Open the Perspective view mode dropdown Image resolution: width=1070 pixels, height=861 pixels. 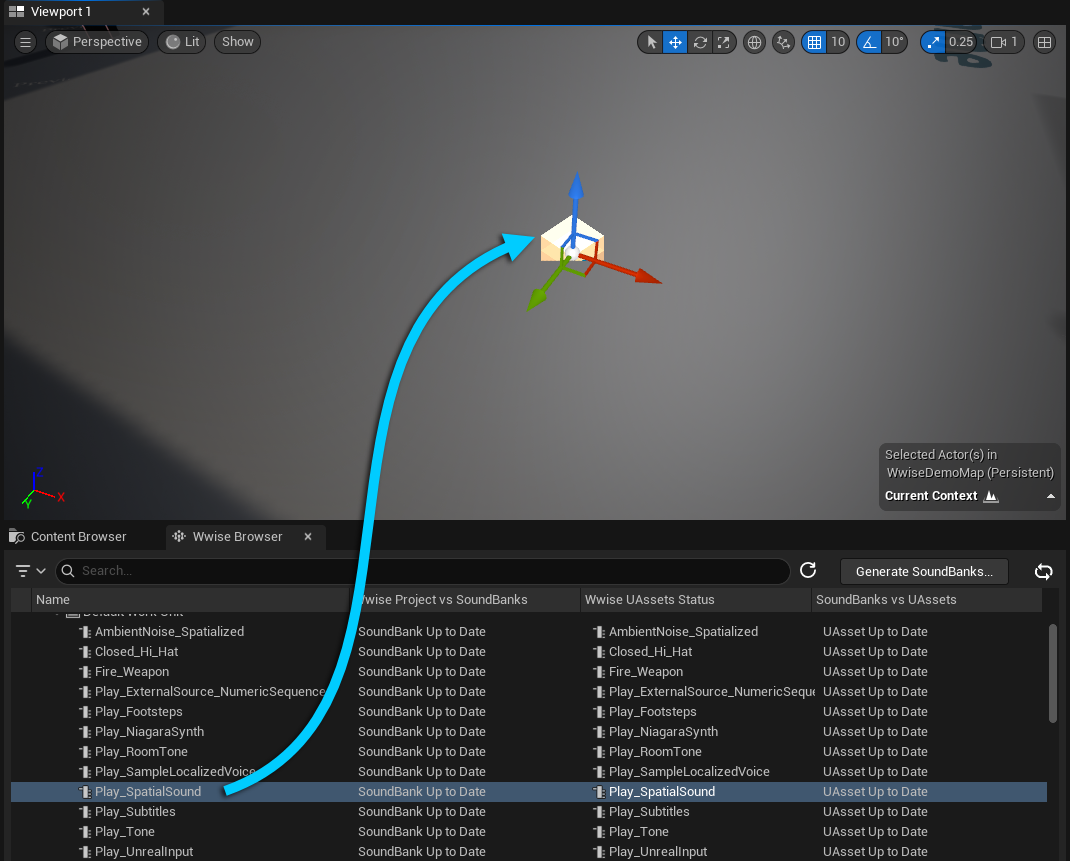click(97, 42)
